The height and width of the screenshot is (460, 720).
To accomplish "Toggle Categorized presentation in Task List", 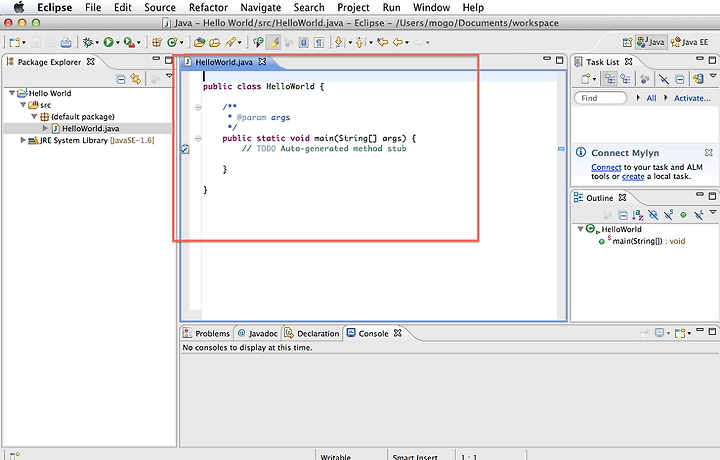I will tap(610, 79).
